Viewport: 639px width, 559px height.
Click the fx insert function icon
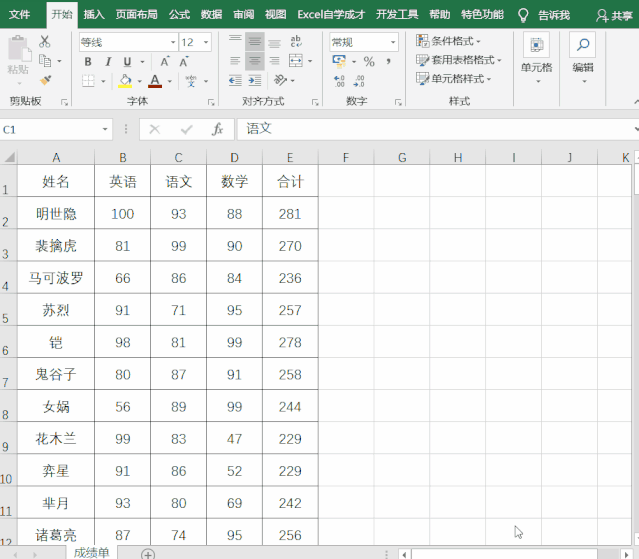coord(217,130)
